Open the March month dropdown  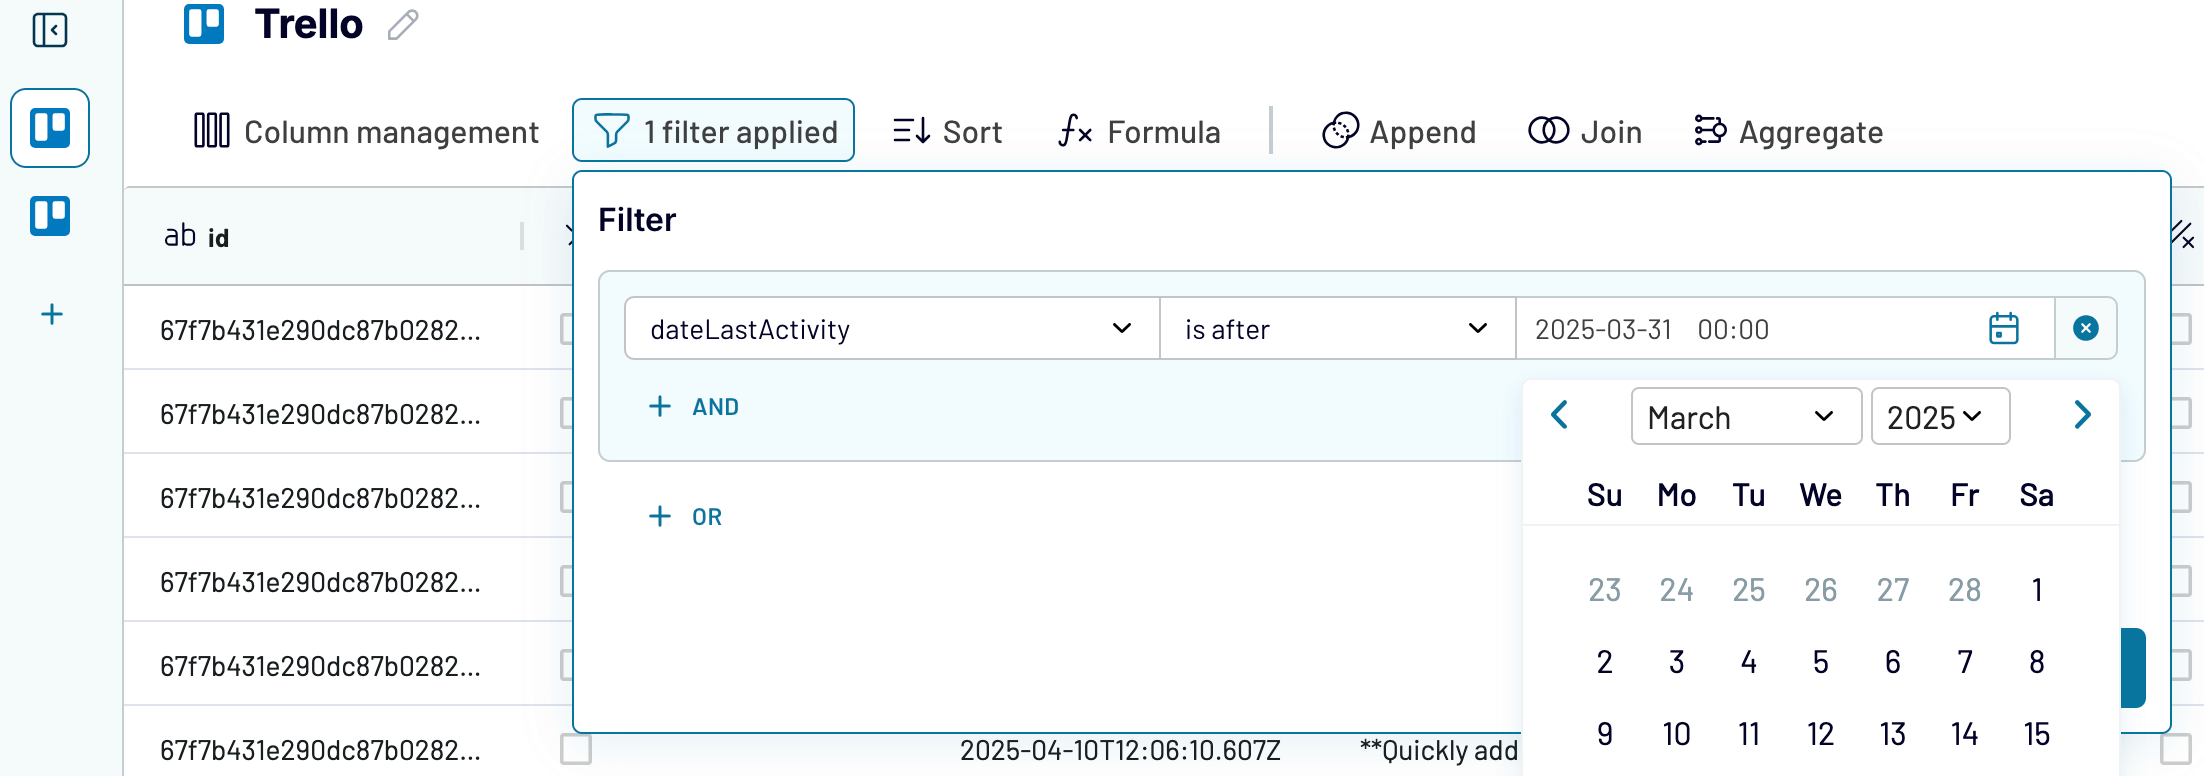[1745, 417]
